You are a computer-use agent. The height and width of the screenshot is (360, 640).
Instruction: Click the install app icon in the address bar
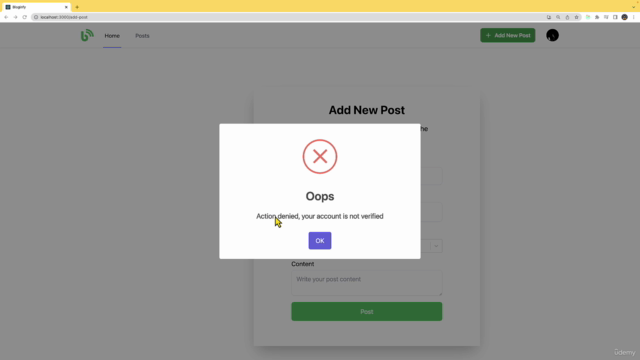[549, 17]
